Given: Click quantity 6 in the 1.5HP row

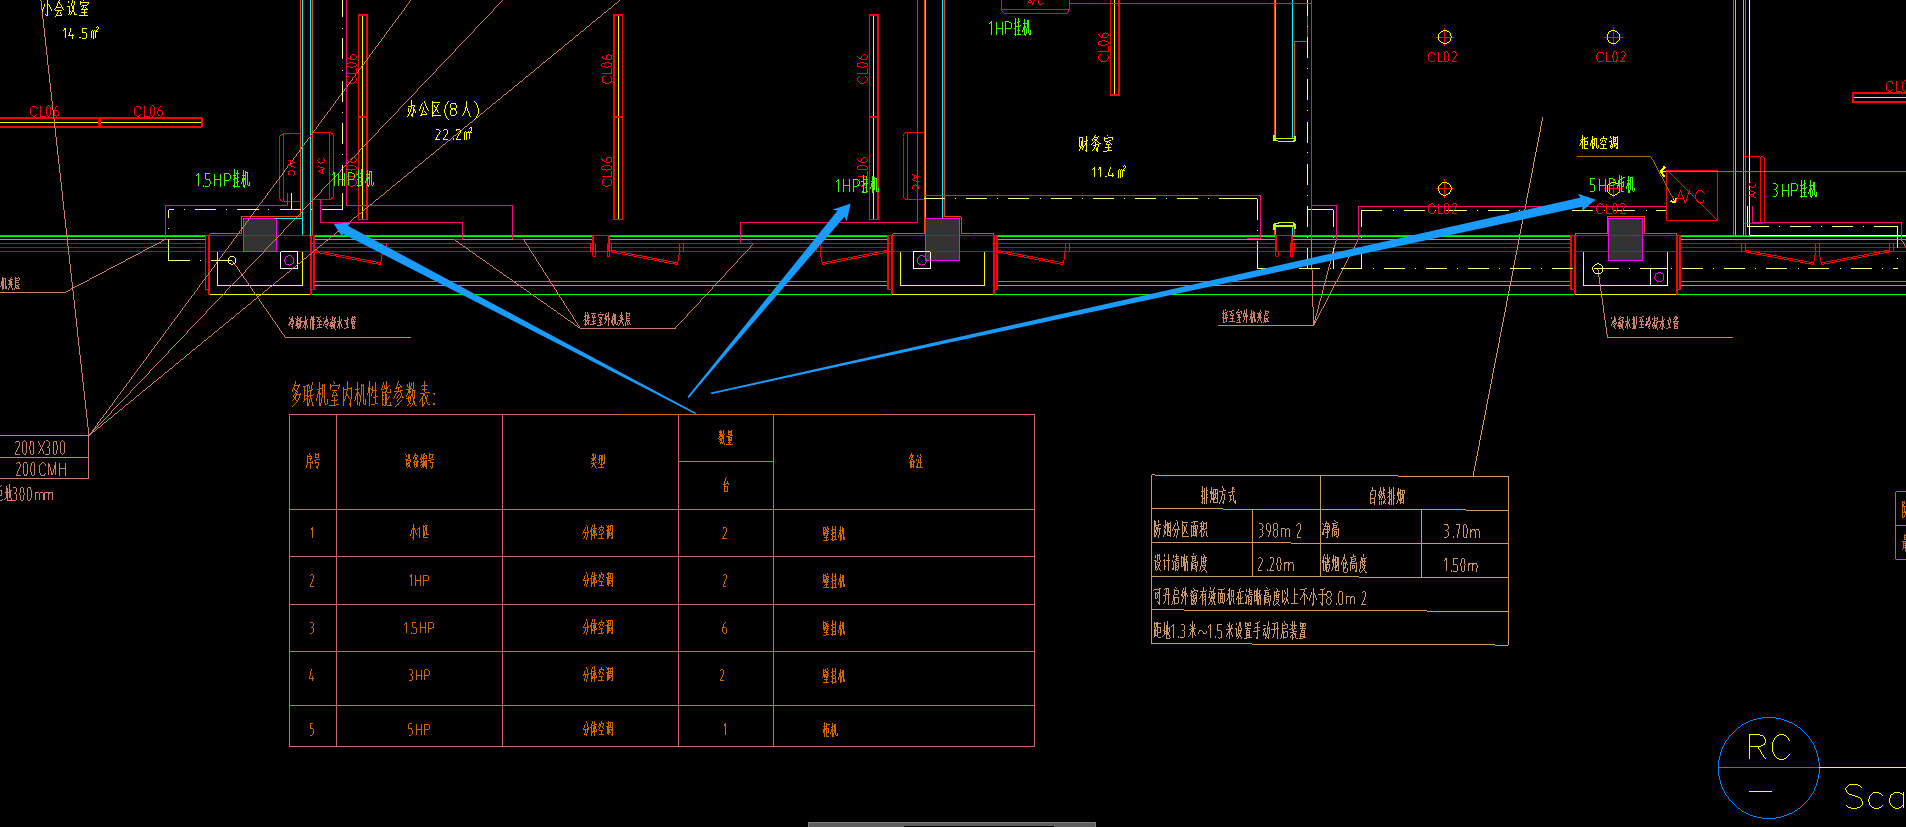Looking at the screenshot, I should (x=725, y=629).
